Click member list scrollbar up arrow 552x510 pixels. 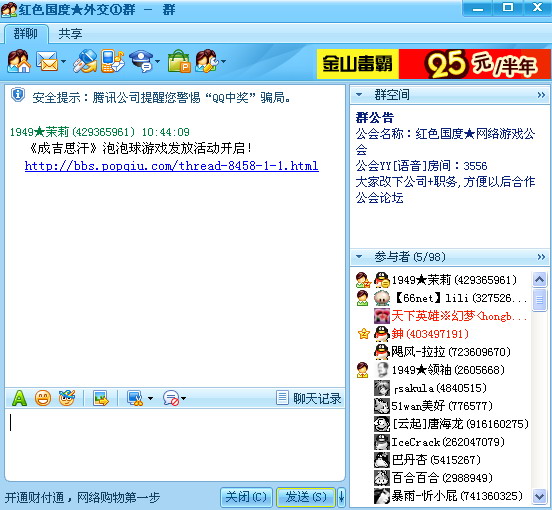539,280
